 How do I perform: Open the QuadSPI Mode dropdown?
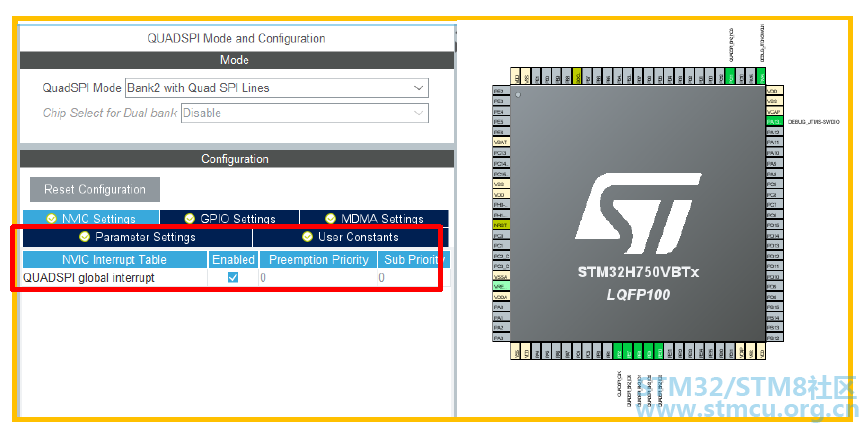(x=277, y=88)
